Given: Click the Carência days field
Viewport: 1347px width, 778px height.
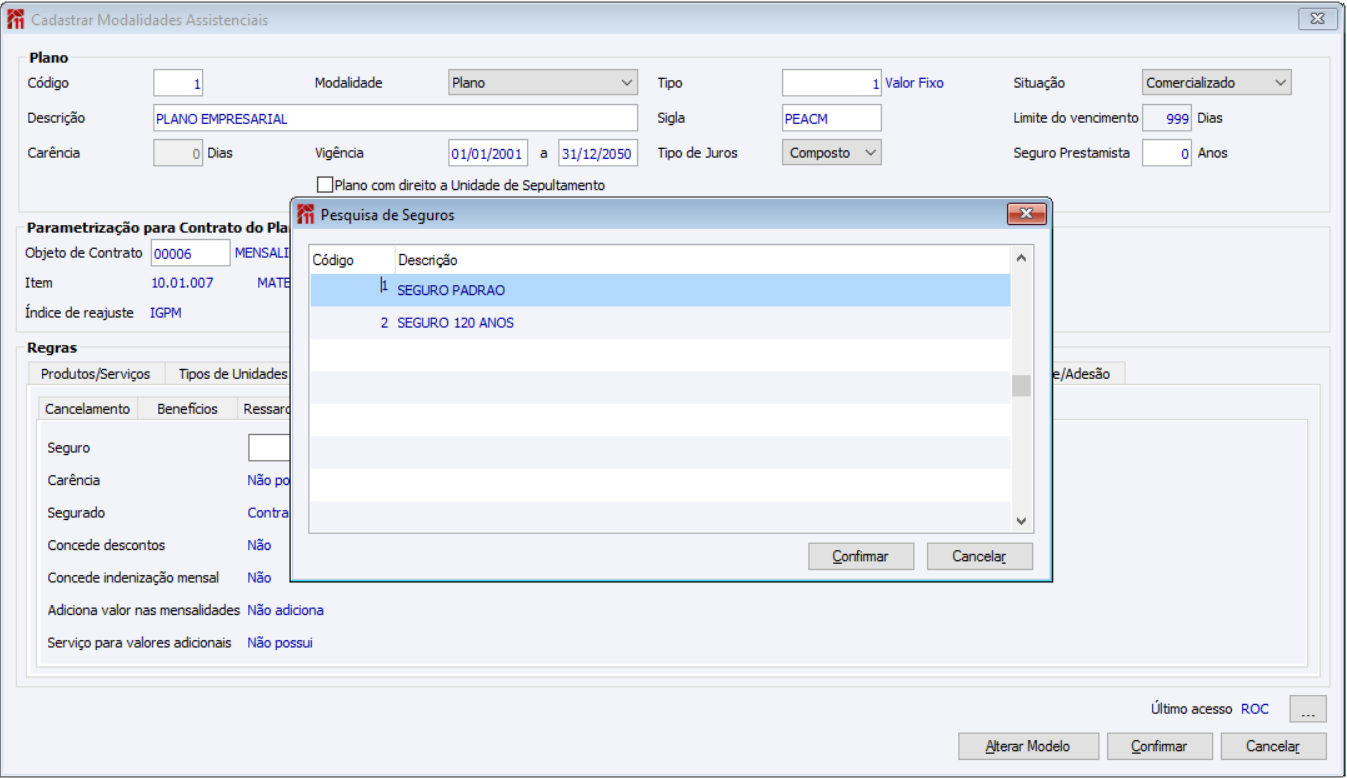Looking at the screenshot, I should pyautogui.click(x=179, y=153).
